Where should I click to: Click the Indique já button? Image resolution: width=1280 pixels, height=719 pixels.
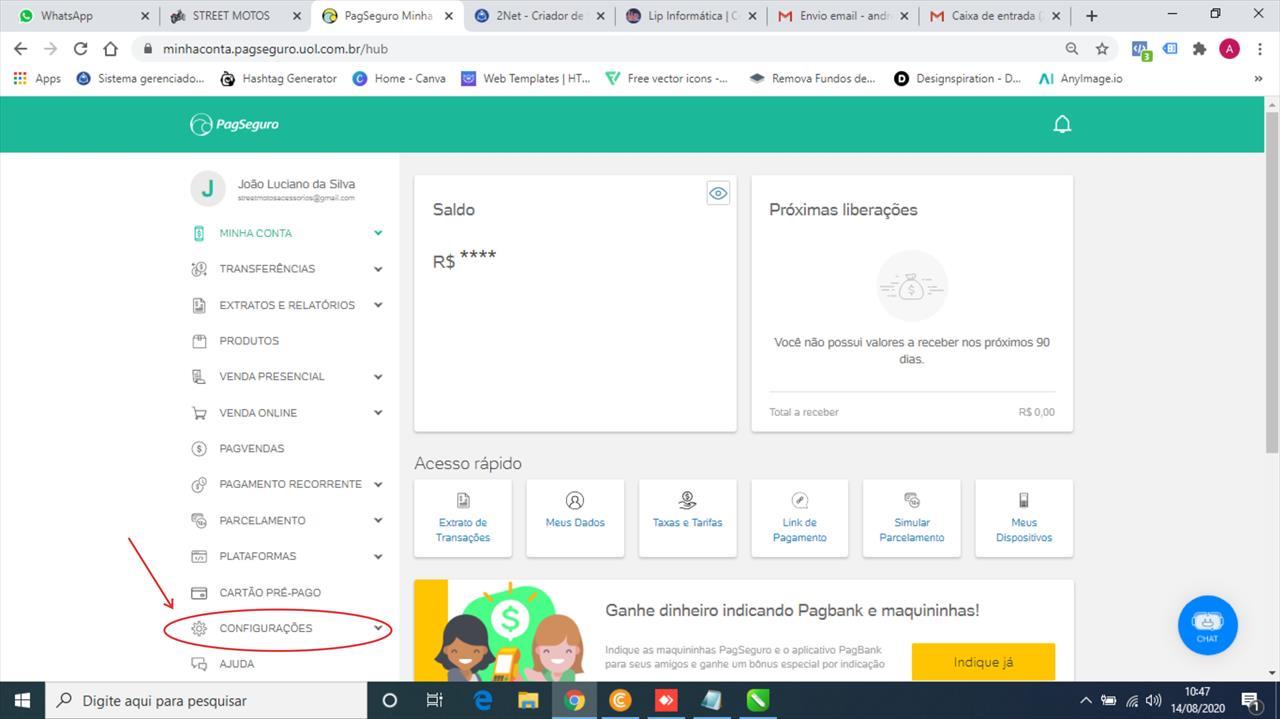tap(983, 662)
